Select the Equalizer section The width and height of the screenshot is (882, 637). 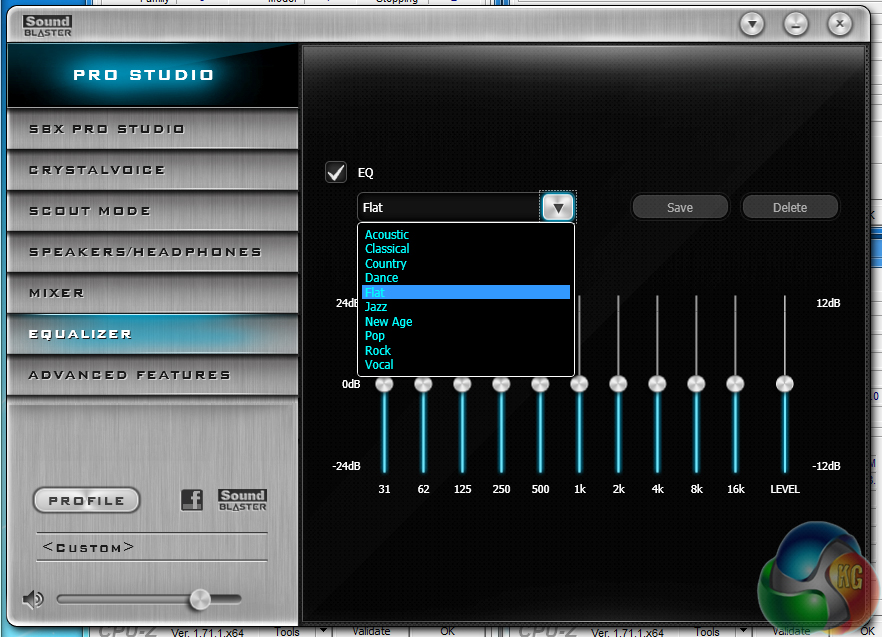152,334
